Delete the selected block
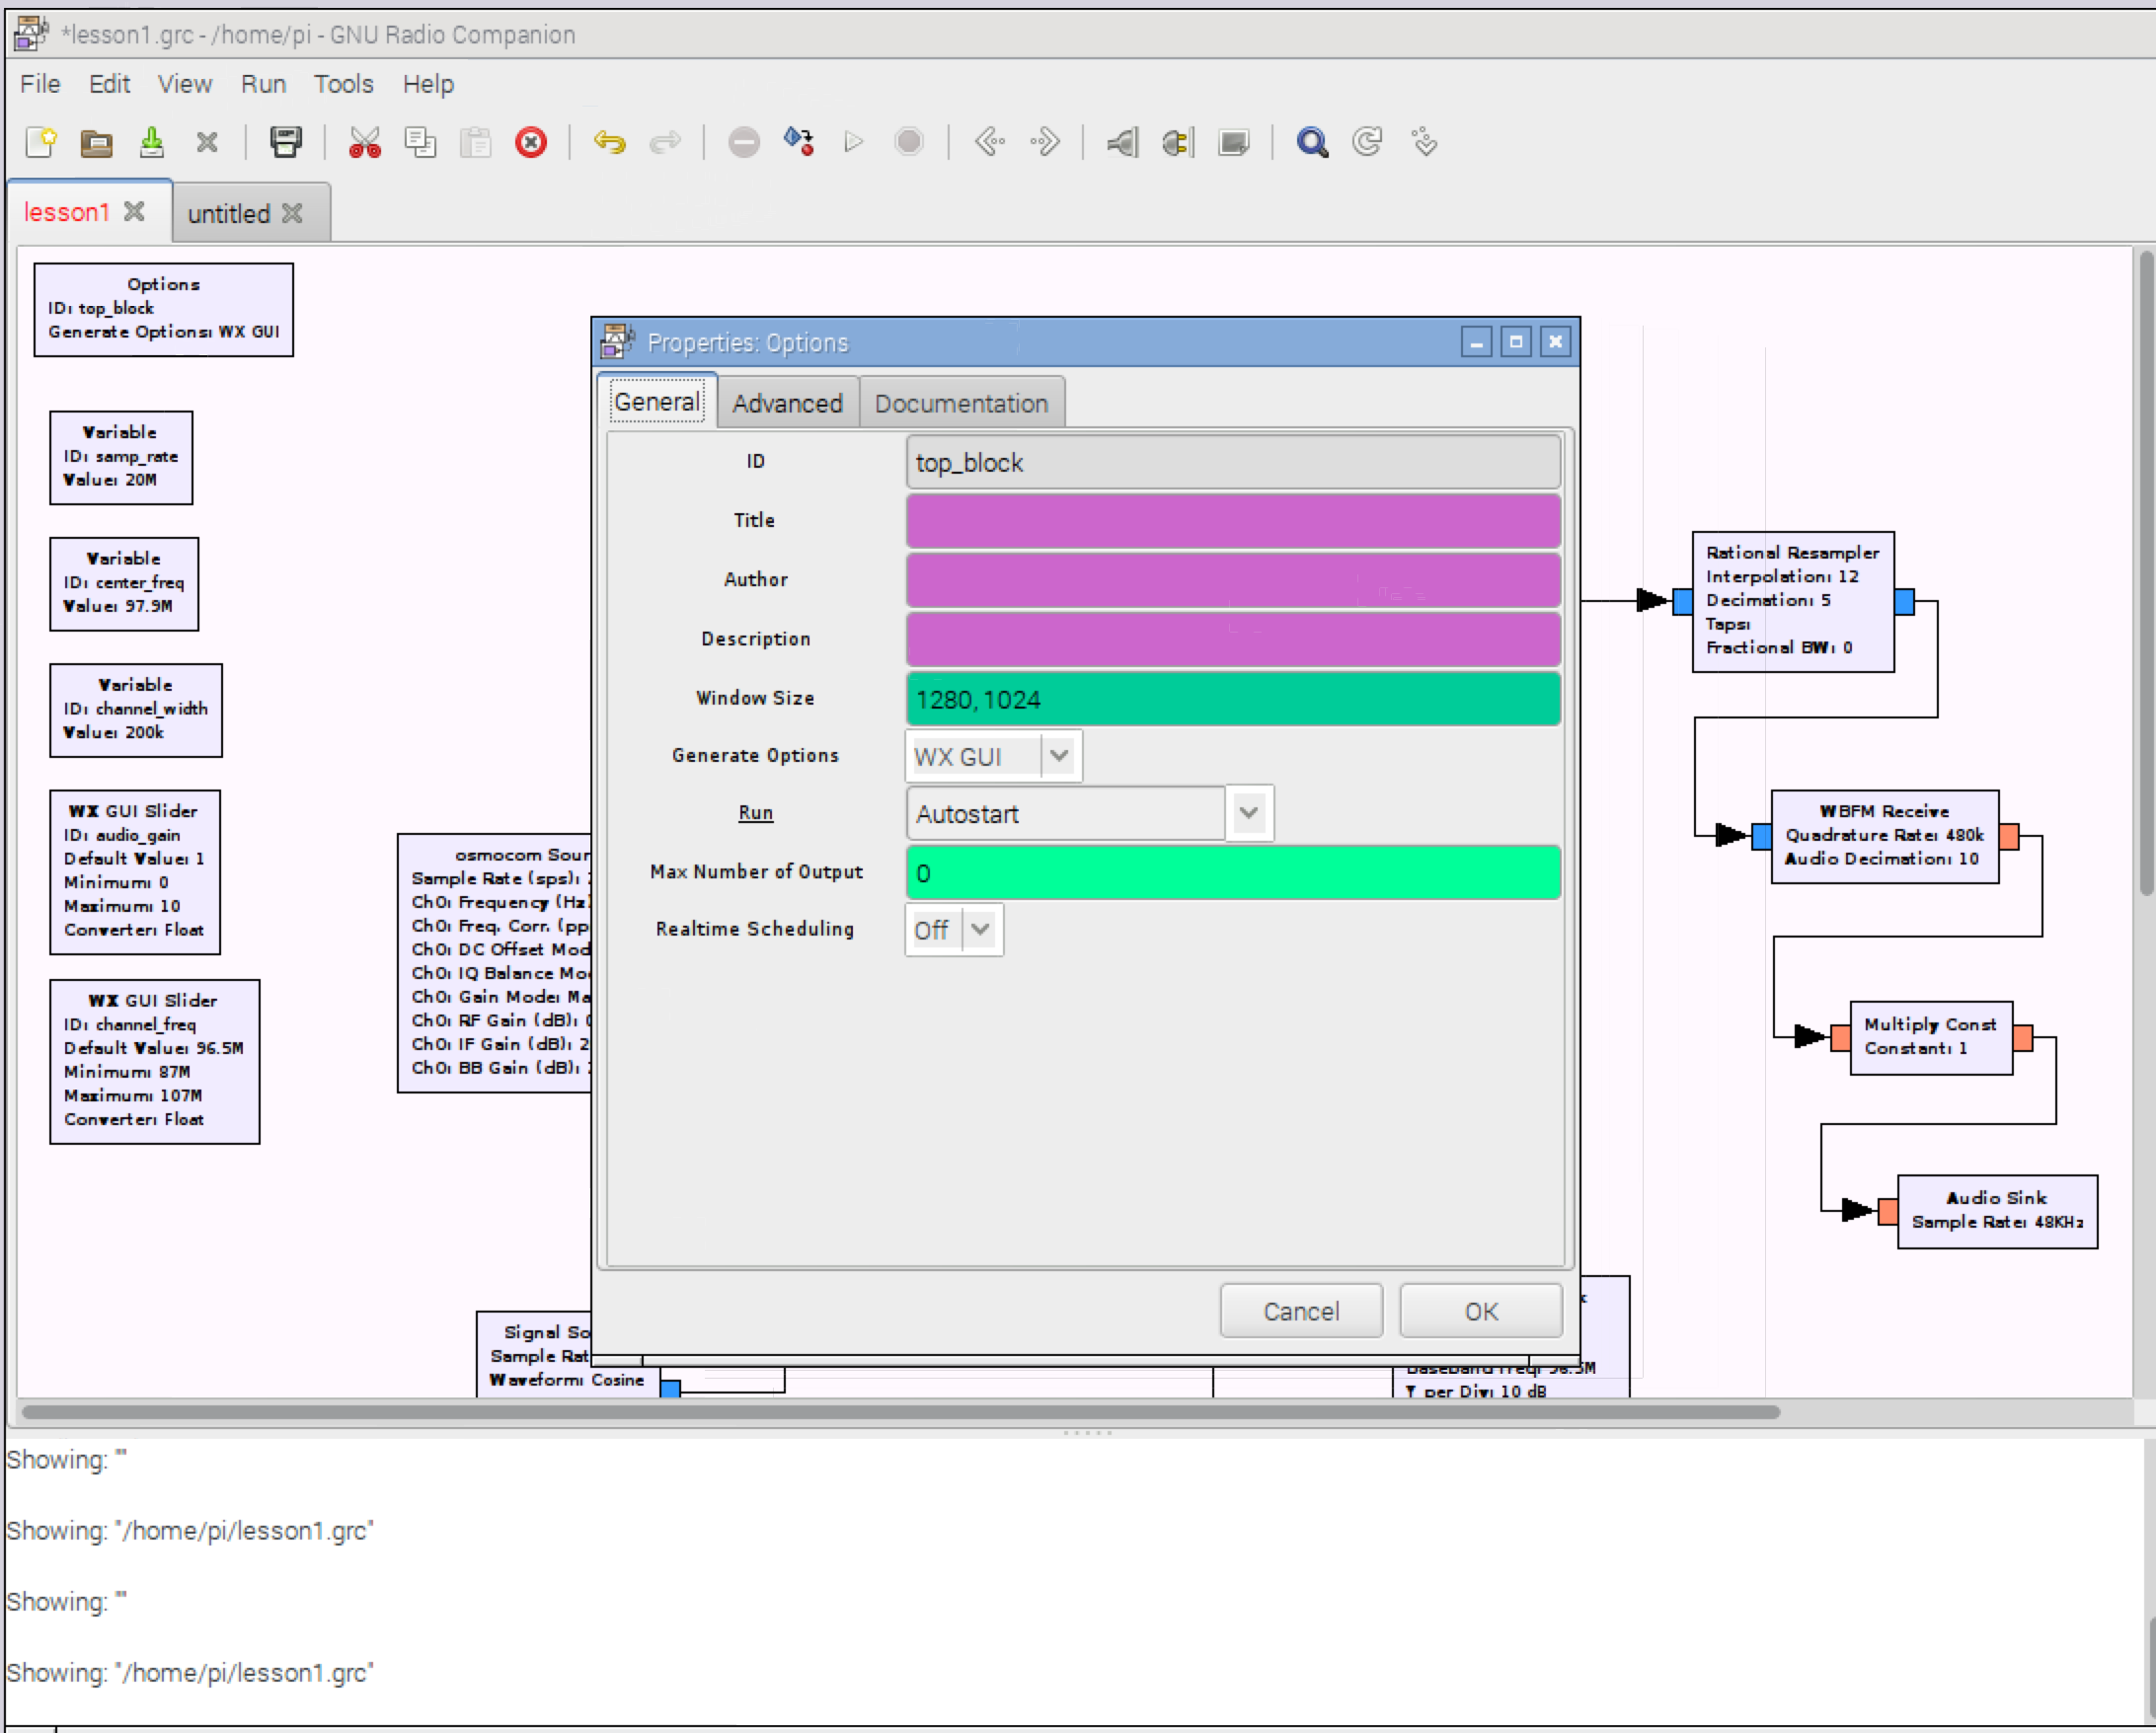Screen dimensions: 2156x1733 coord(531,142)
